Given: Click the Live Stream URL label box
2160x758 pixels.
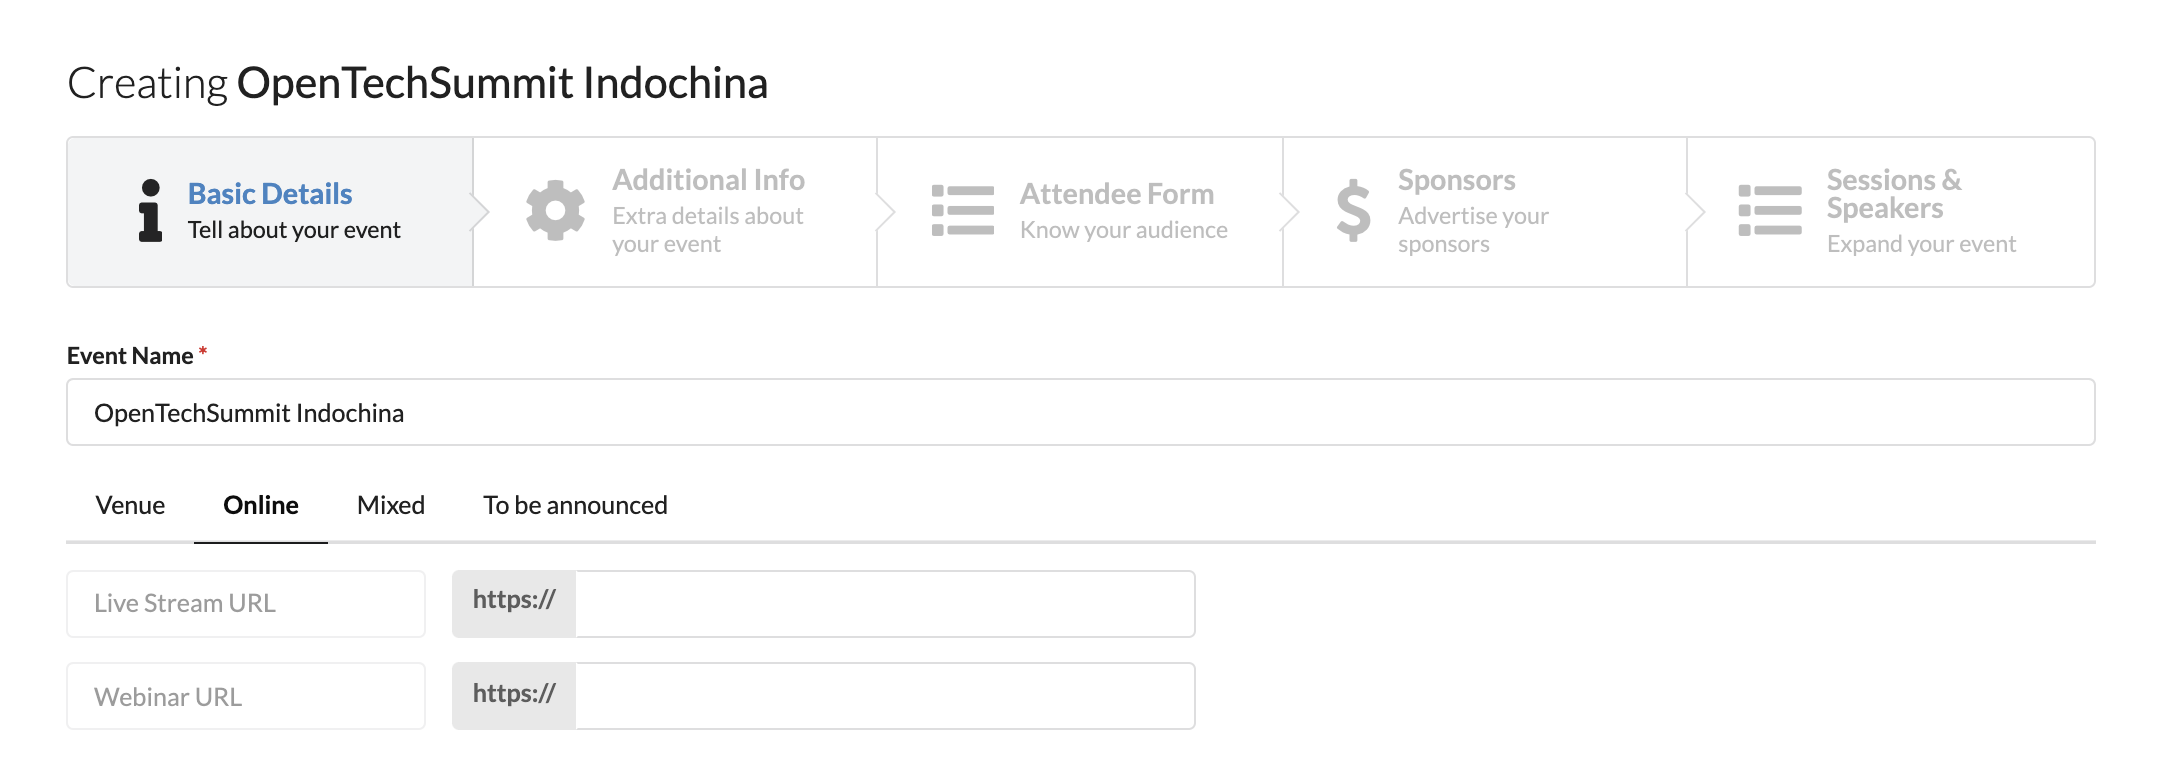Looking at the screenshot, I should (246, 604).
